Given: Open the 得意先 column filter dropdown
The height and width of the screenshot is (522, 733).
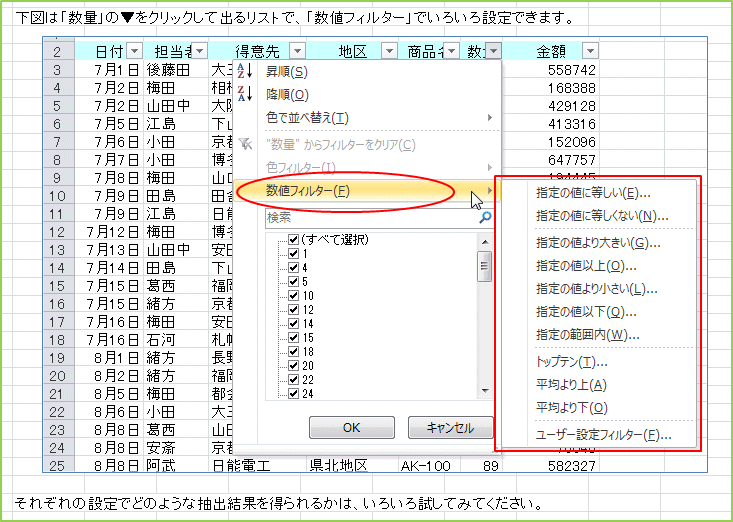Looking at the screenshot, I should point(297,51).
